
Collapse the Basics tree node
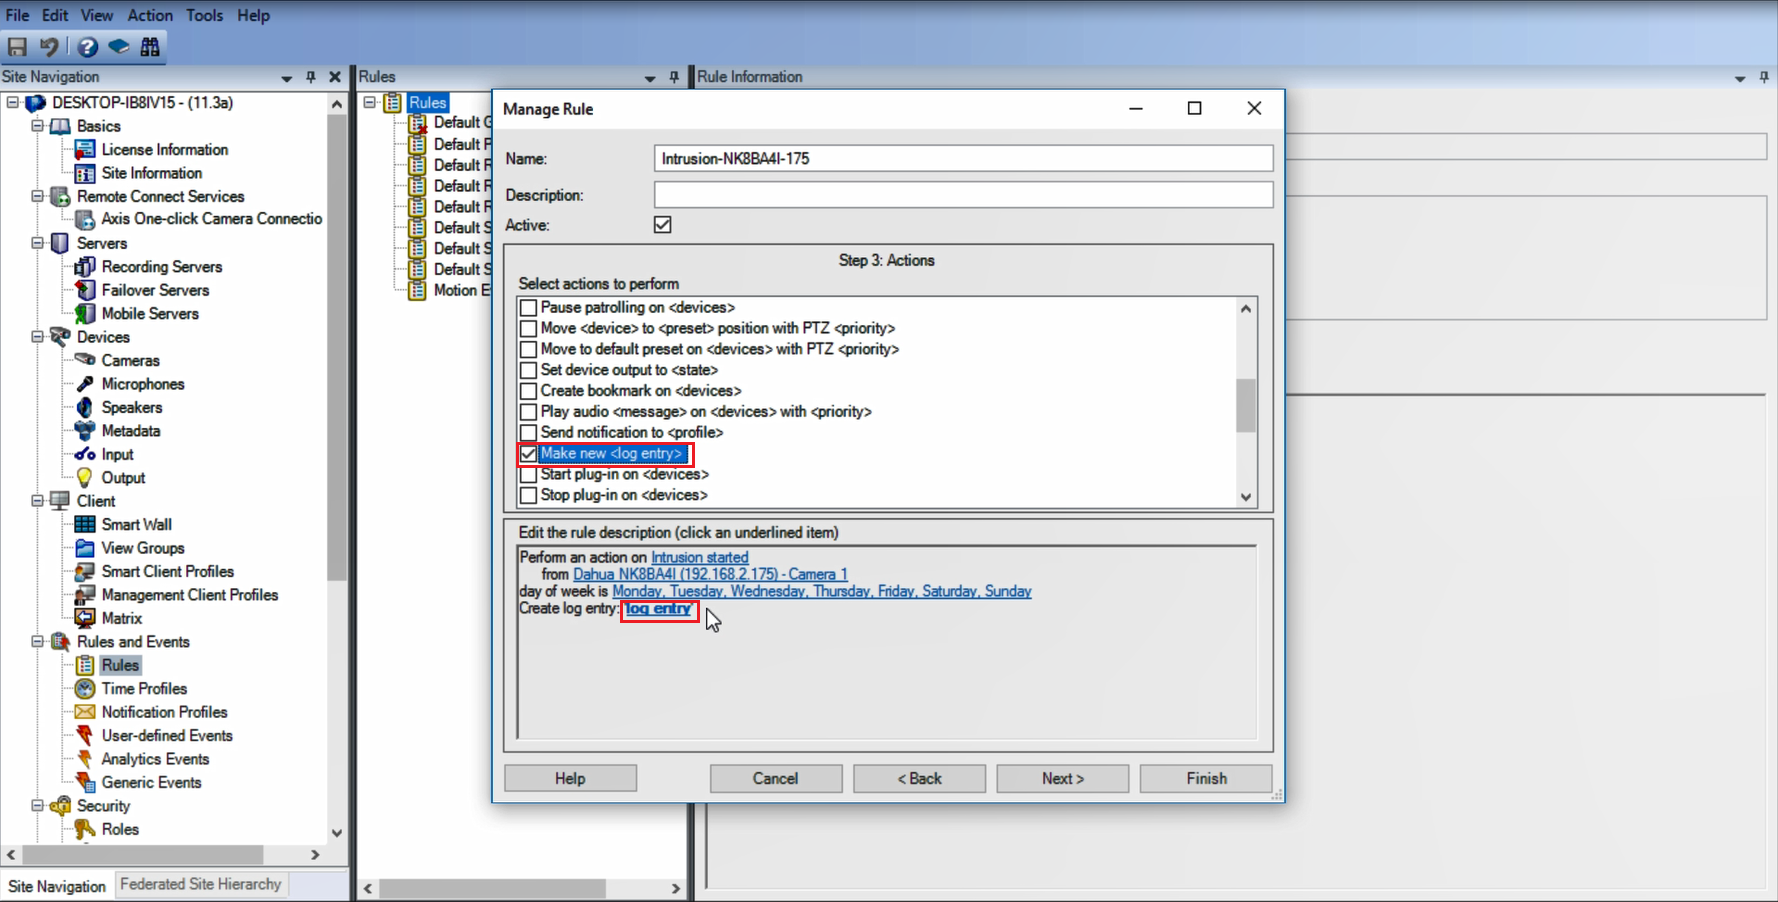pos(37,126)
